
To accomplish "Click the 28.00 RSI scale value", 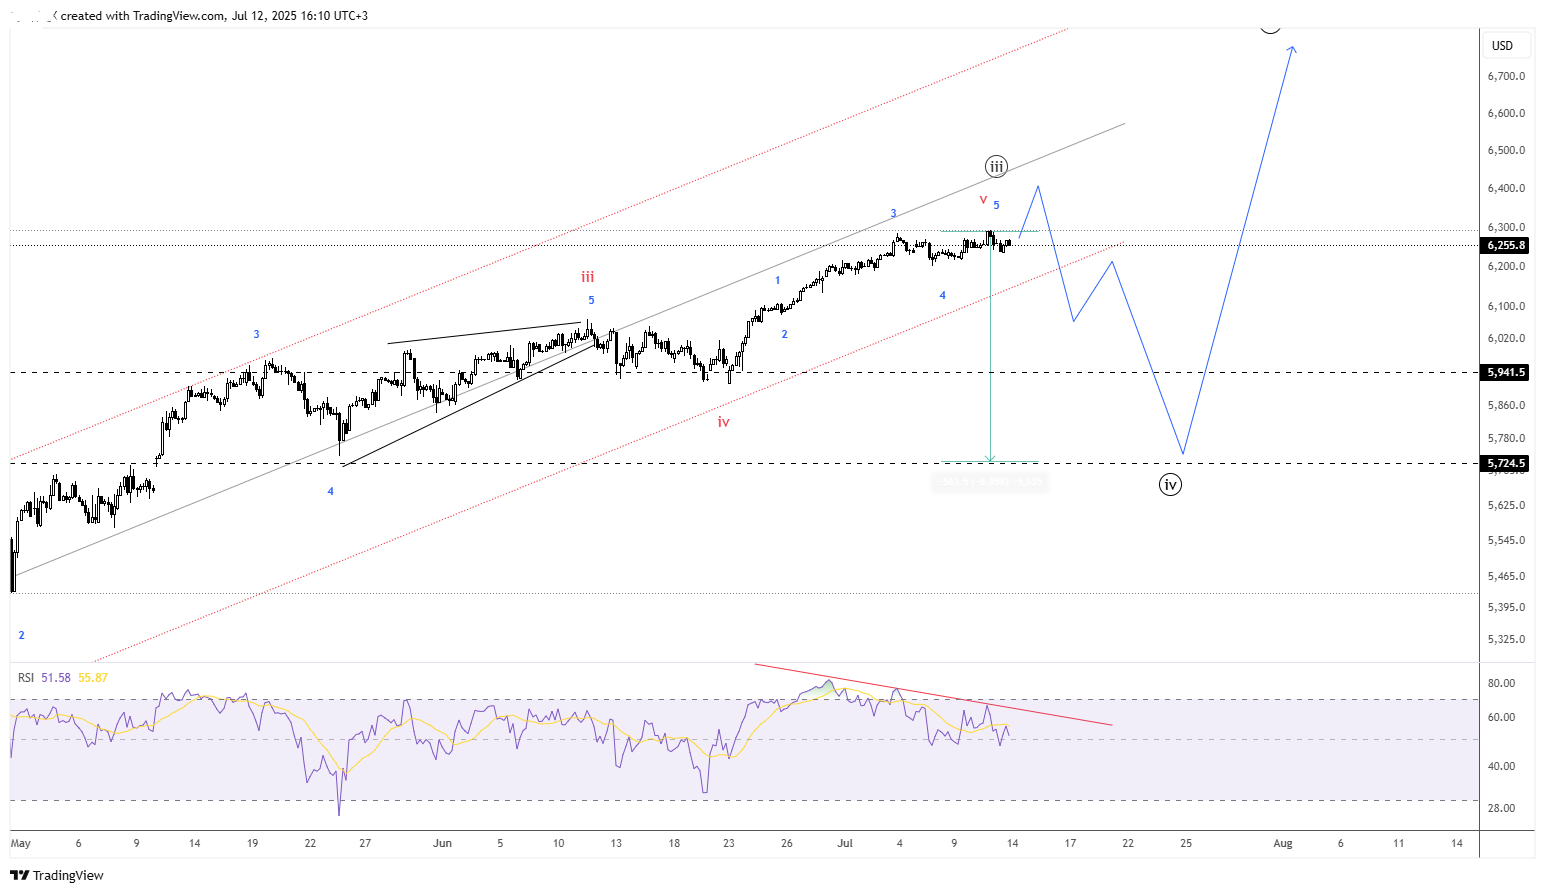I will [x=1501, y=808].
